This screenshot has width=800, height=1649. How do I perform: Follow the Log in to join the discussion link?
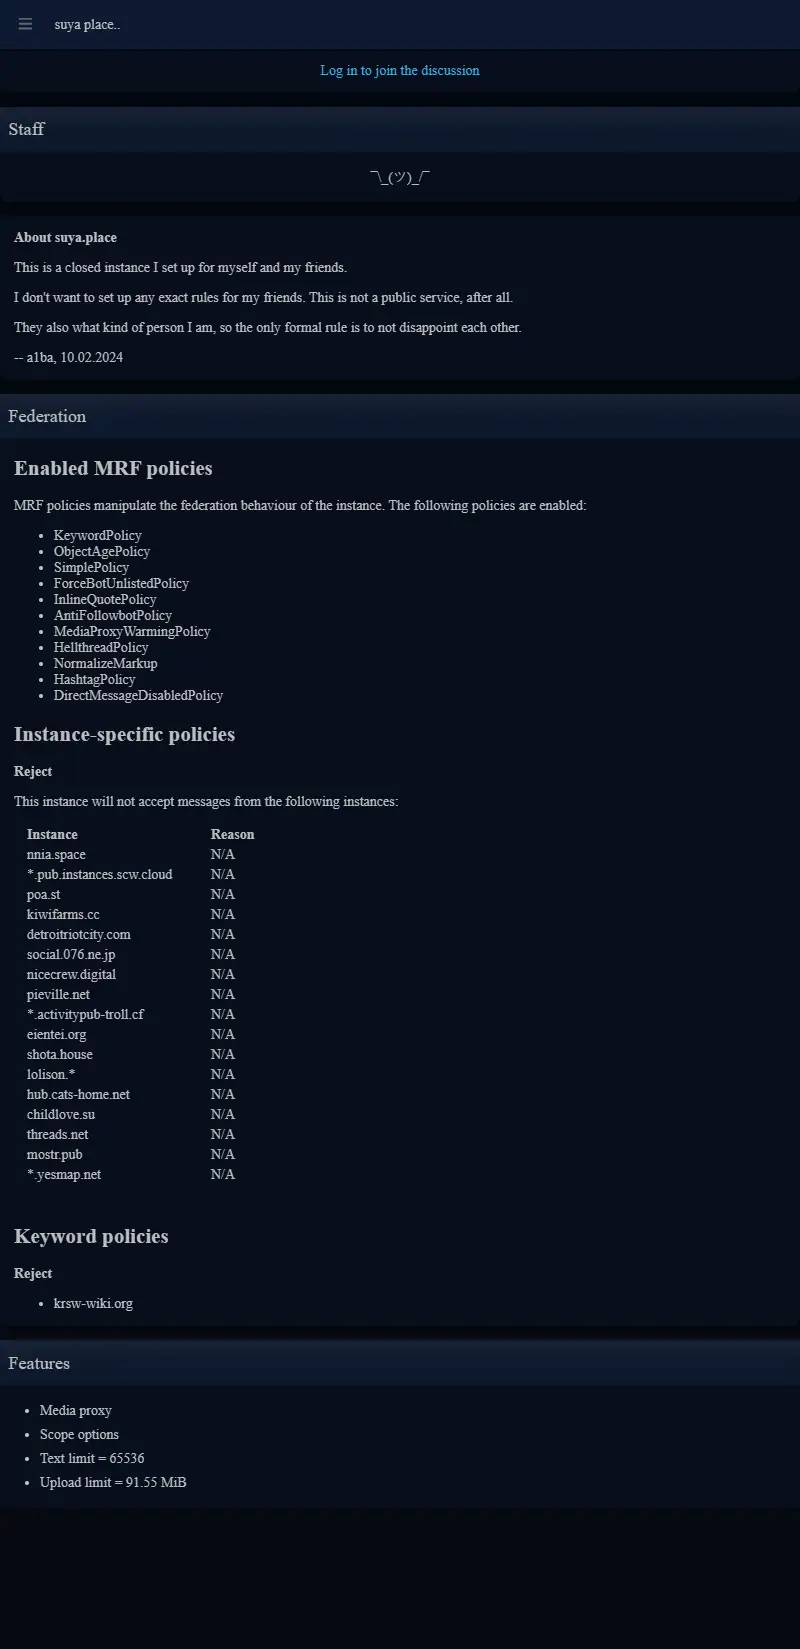399,70
